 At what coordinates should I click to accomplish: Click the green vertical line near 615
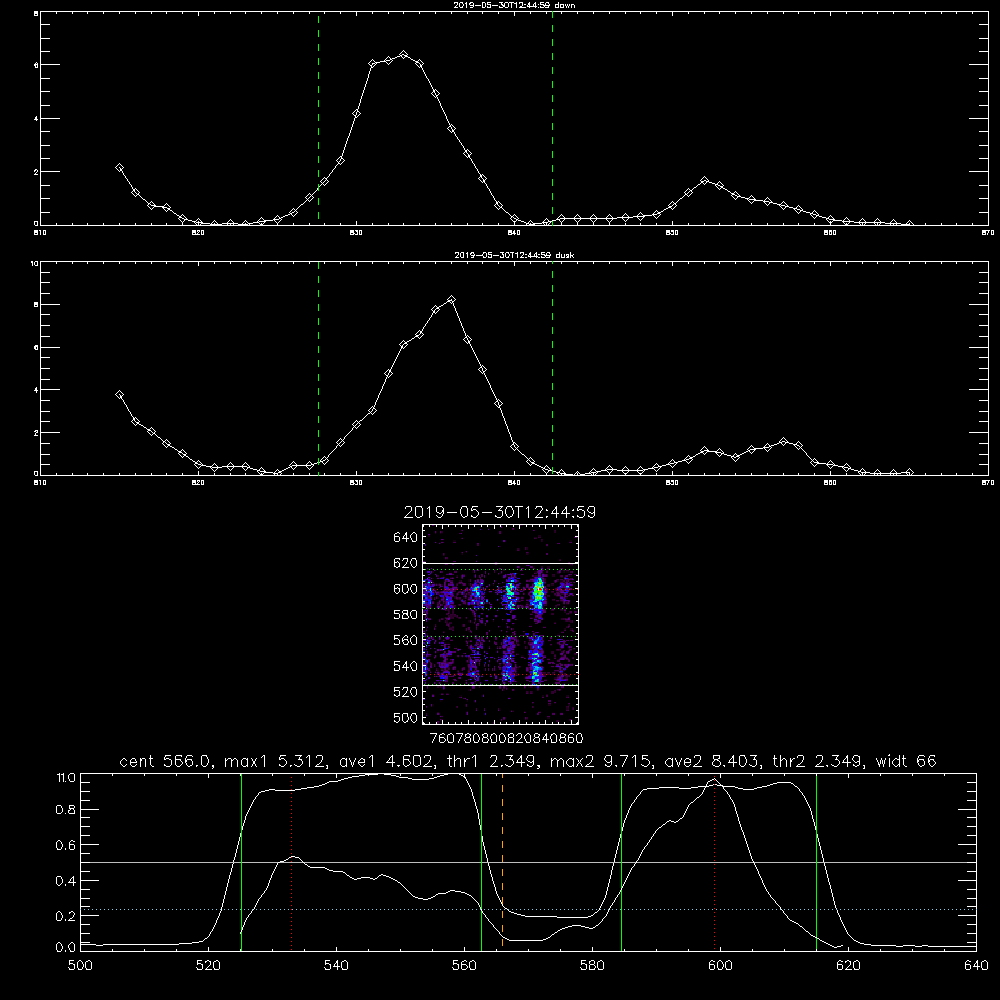[816, 860]
